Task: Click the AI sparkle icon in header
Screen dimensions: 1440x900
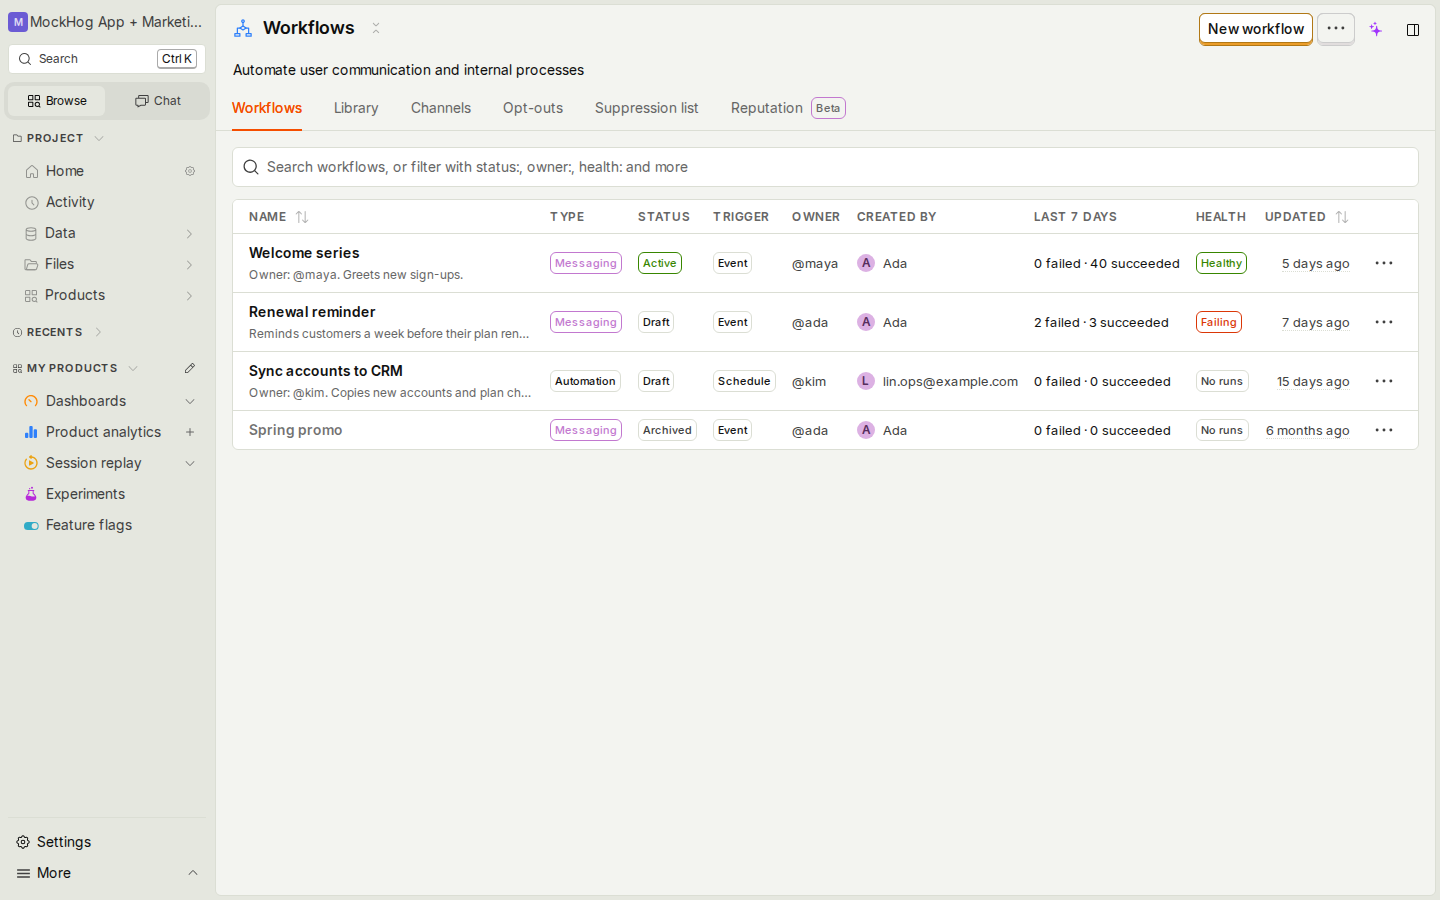Action: point(1376,30)
